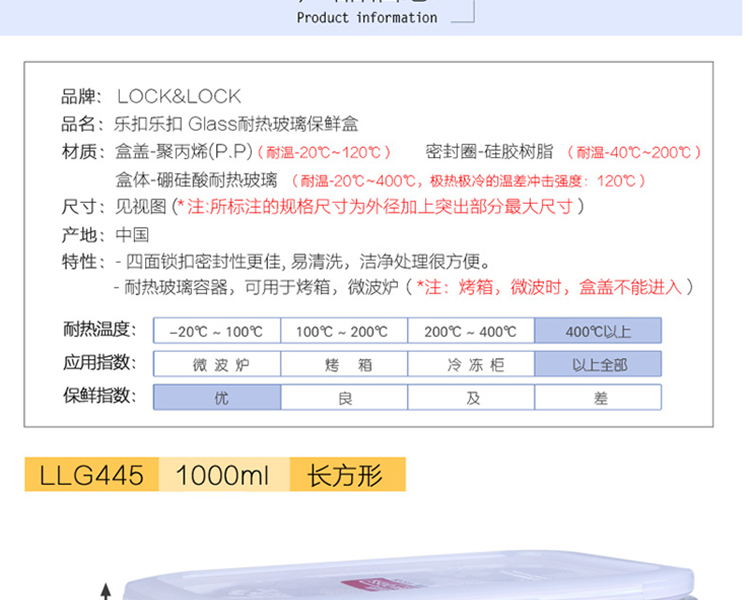Click the temperature cell '-20℃ ~ 100℃'
The height and width of the screenshot is (600, 750).
[x=217, y=331]
